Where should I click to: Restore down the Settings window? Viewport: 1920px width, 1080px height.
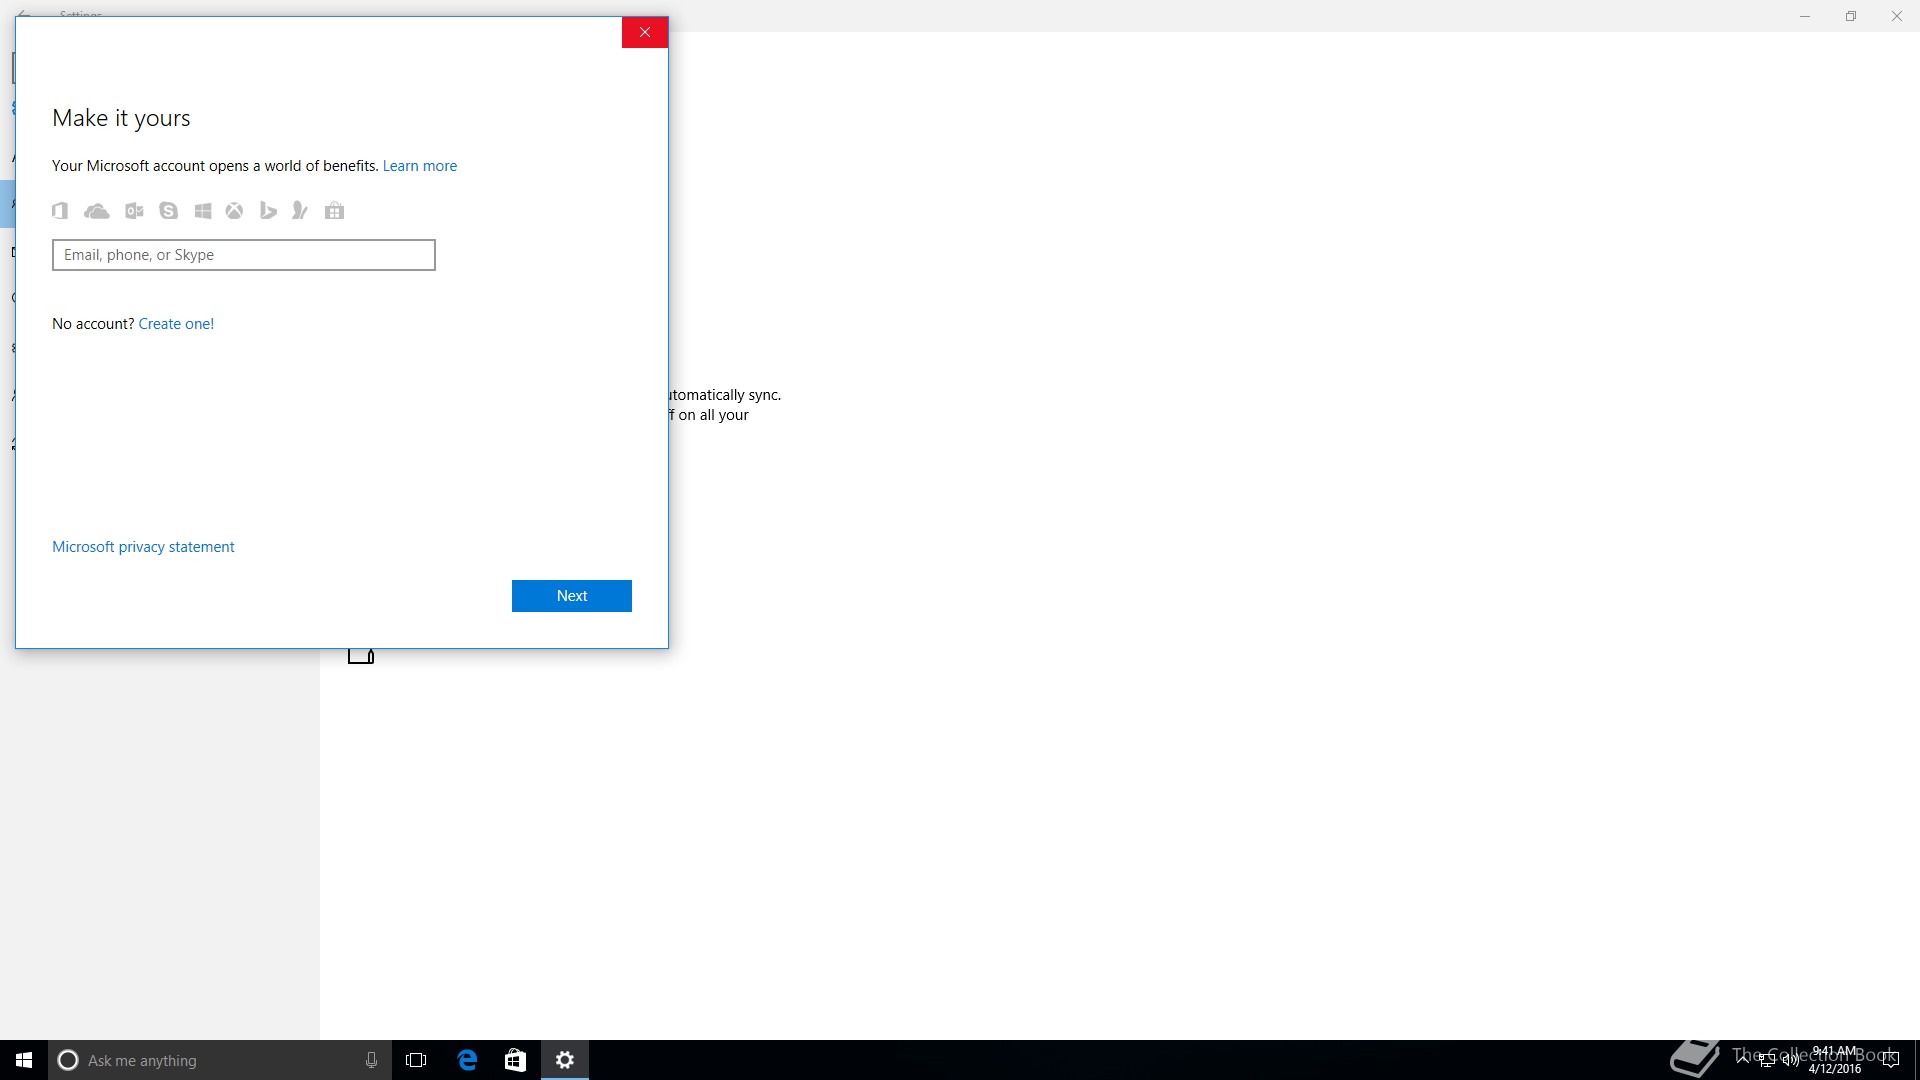click(1851, 16)
